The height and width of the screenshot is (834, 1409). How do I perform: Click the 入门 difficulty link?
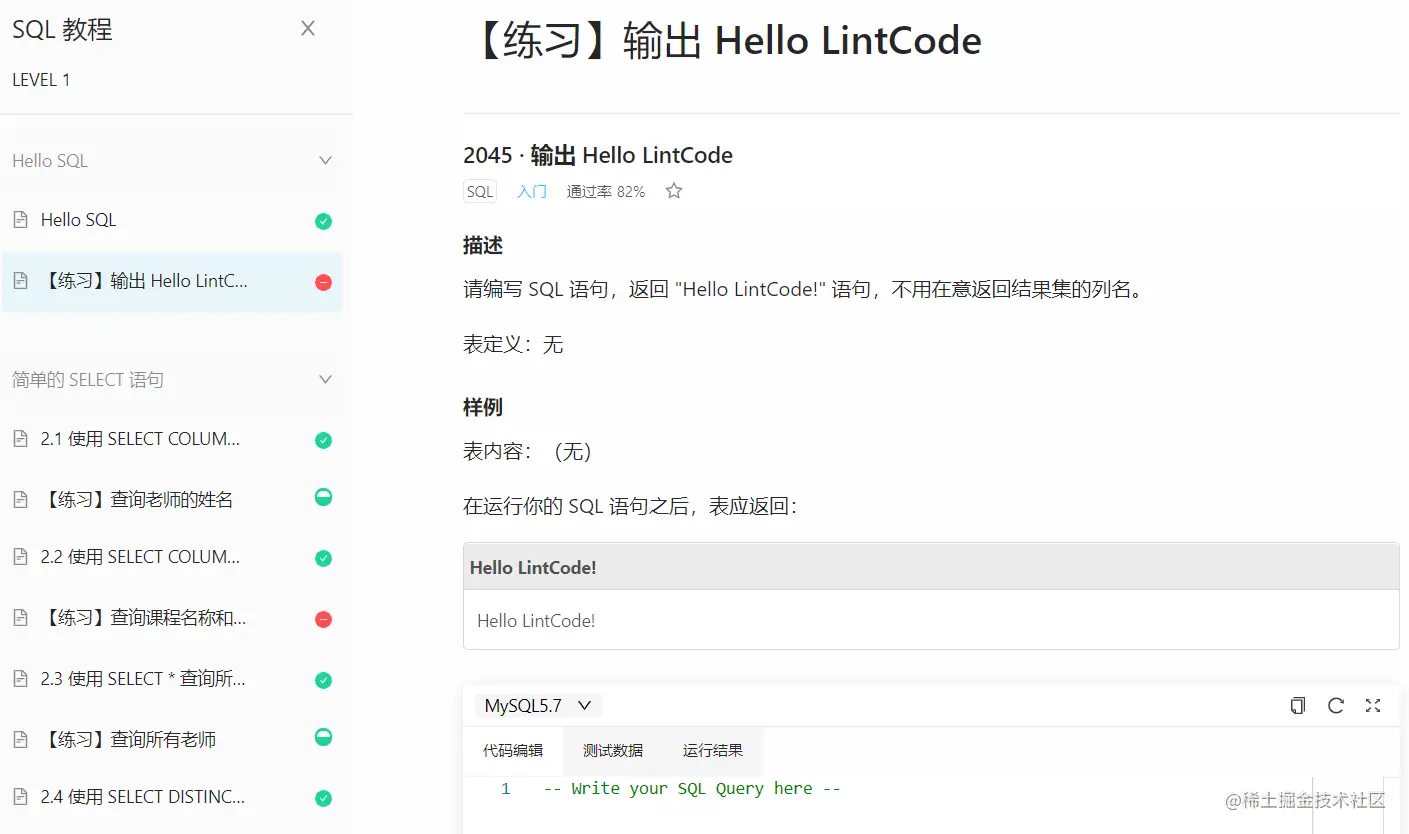[x=532, y=191]
